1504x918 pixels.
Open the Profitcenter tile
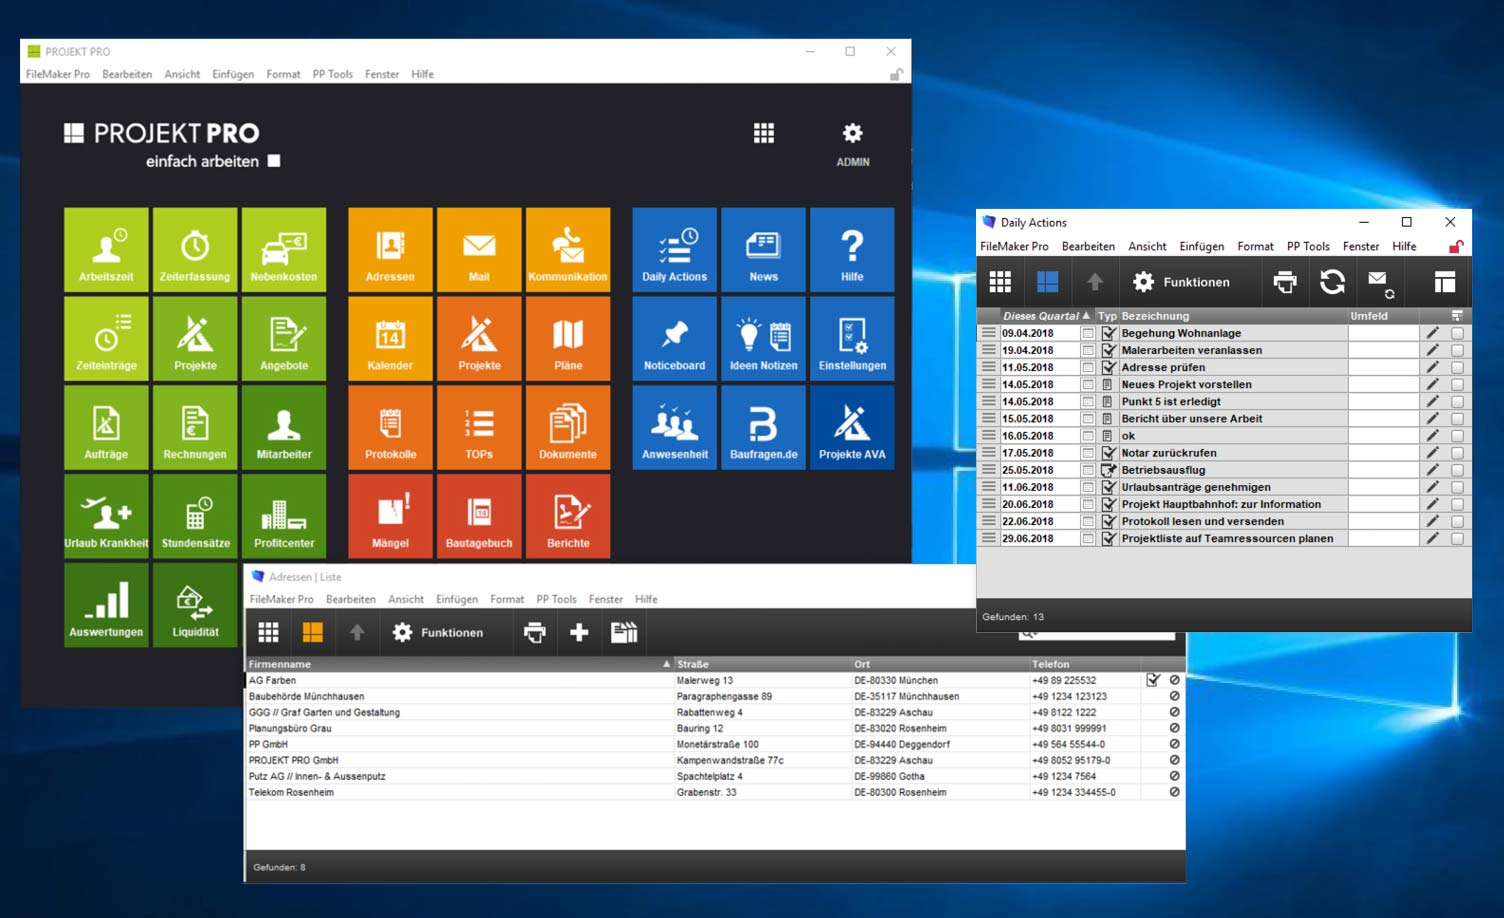coord(284,516)
